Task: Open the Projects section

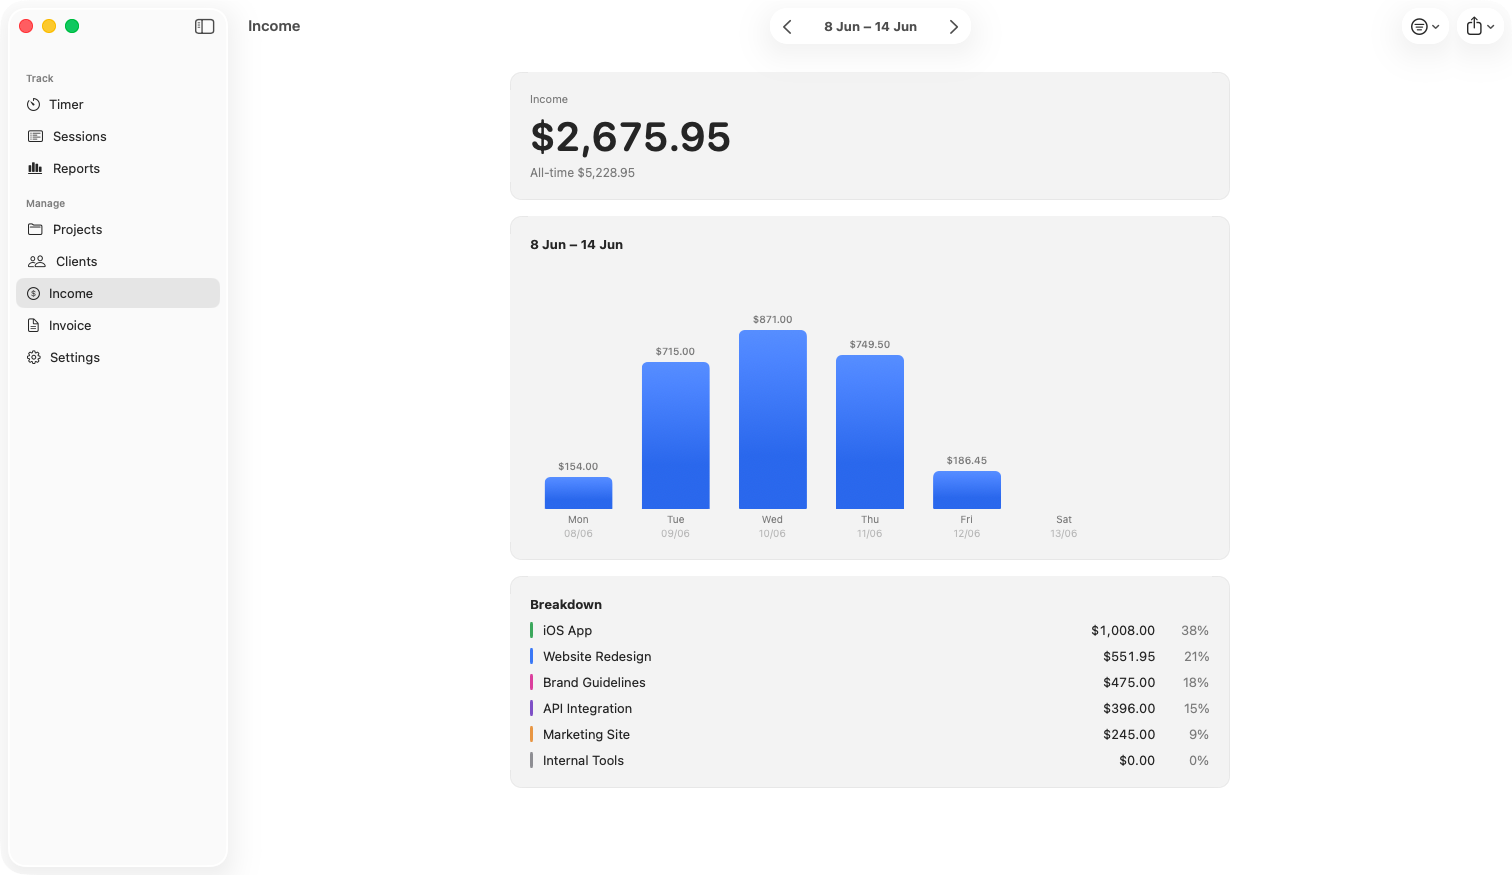Action: 118,230
